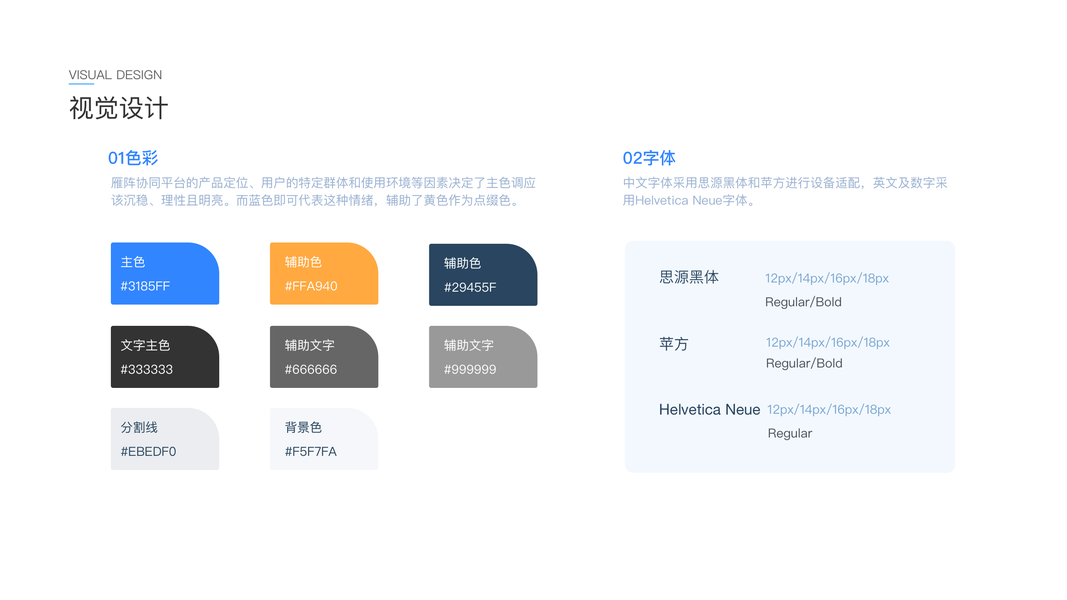Select the 01色彩 section heading
1067x600 pixels.
pyautogui.click(x=133, y=158)
